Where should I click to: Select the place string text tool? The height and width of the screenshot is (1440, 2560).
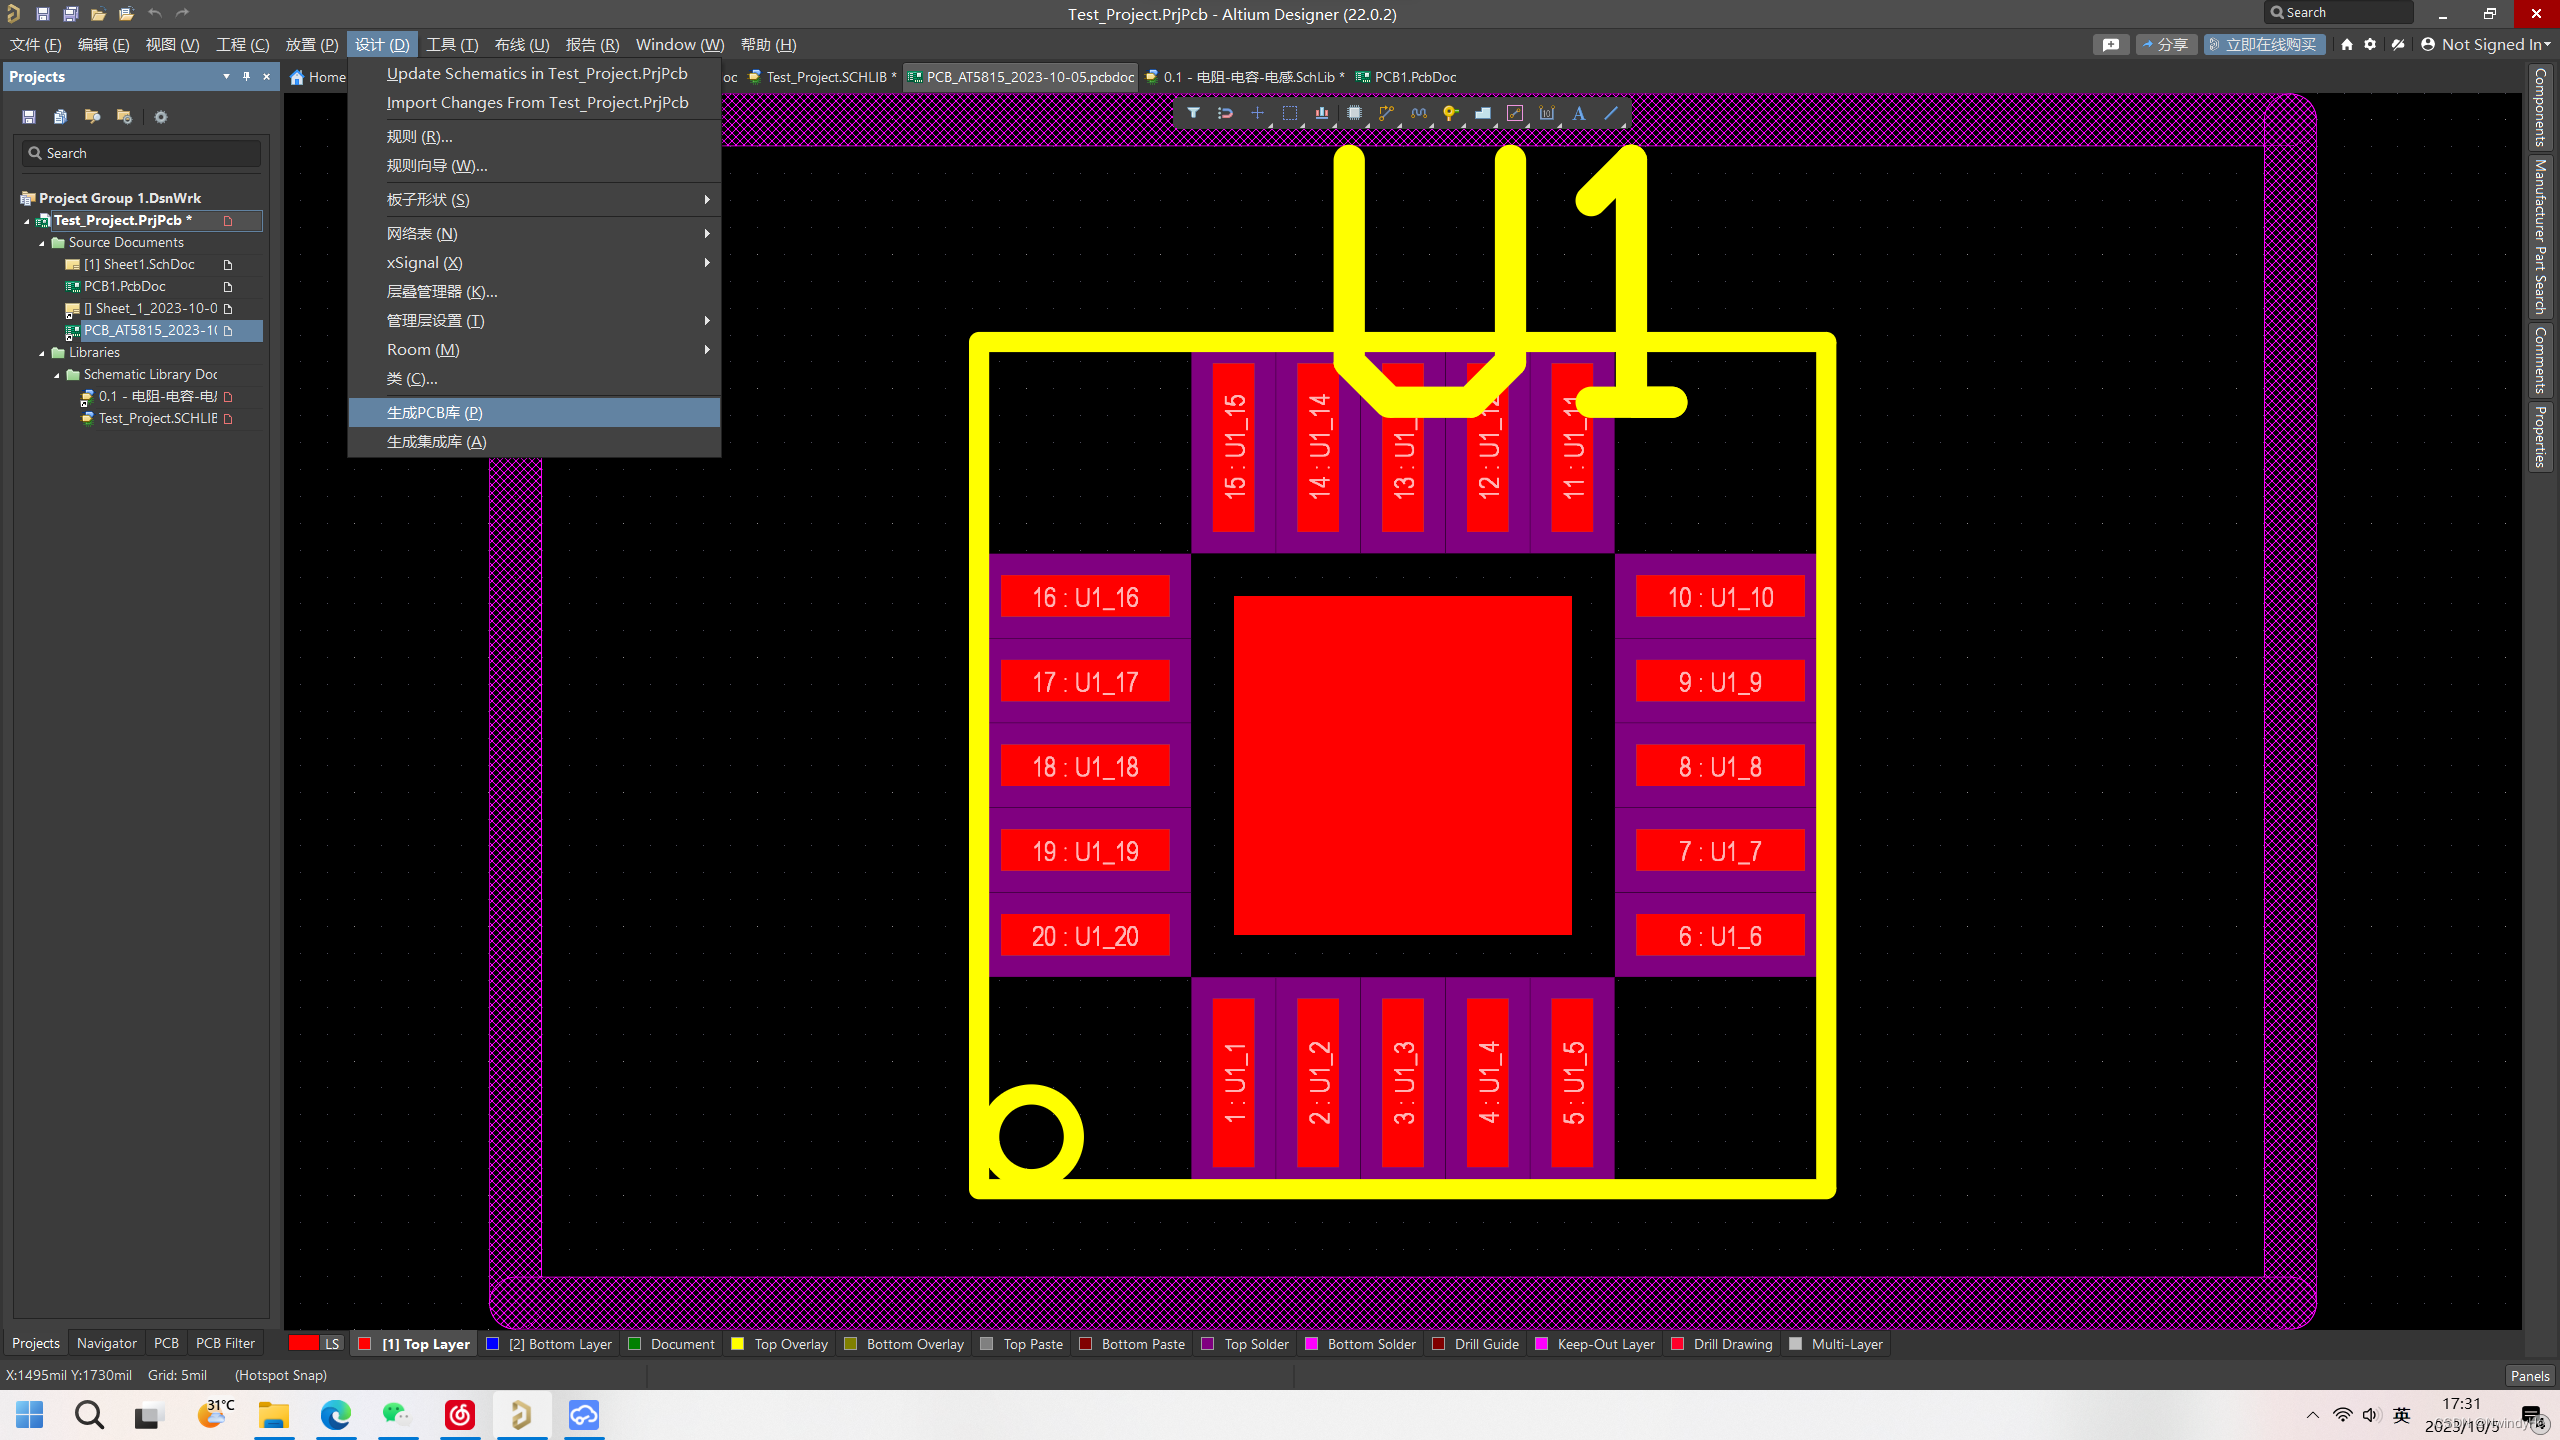click(1579, 113)
